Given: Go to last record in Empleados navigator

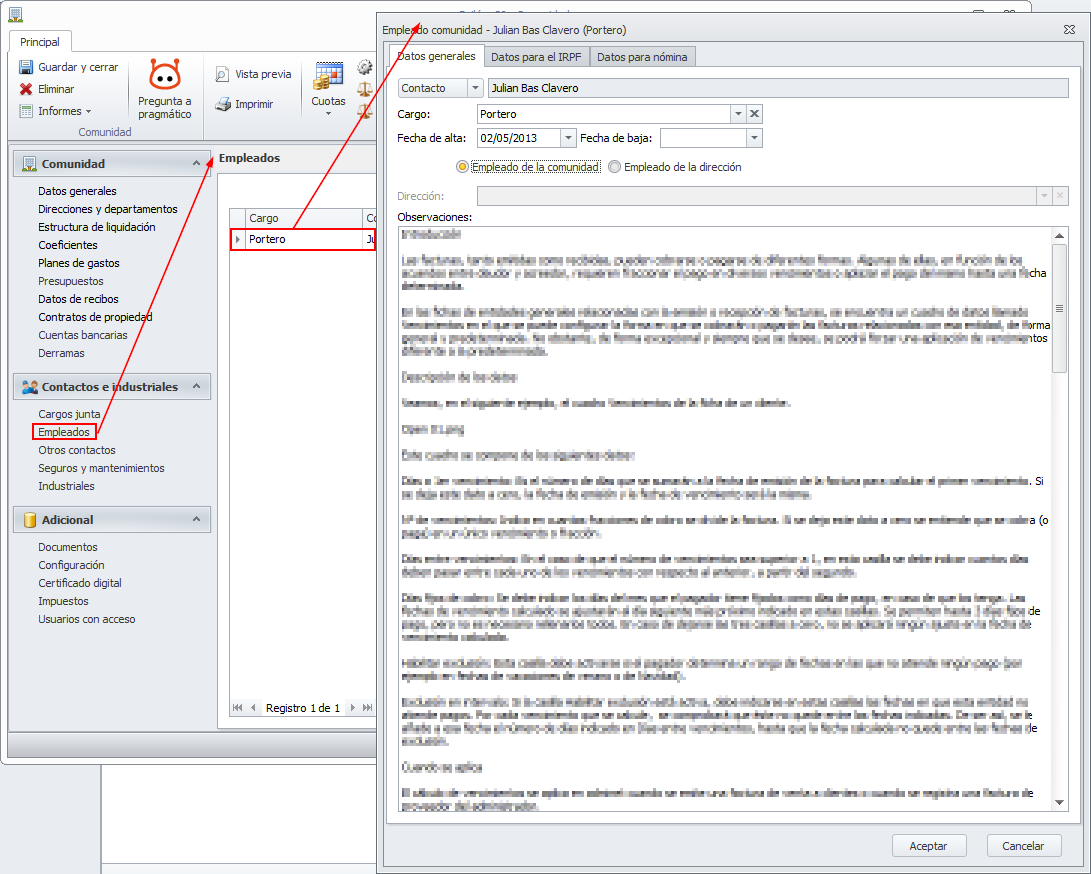Looking at the screenshot, I should (367, 708).
